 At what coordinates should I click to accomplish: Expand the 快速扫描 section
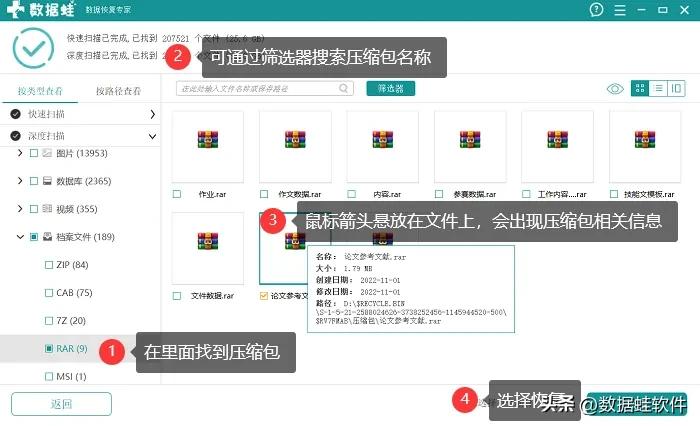[152, 114]
